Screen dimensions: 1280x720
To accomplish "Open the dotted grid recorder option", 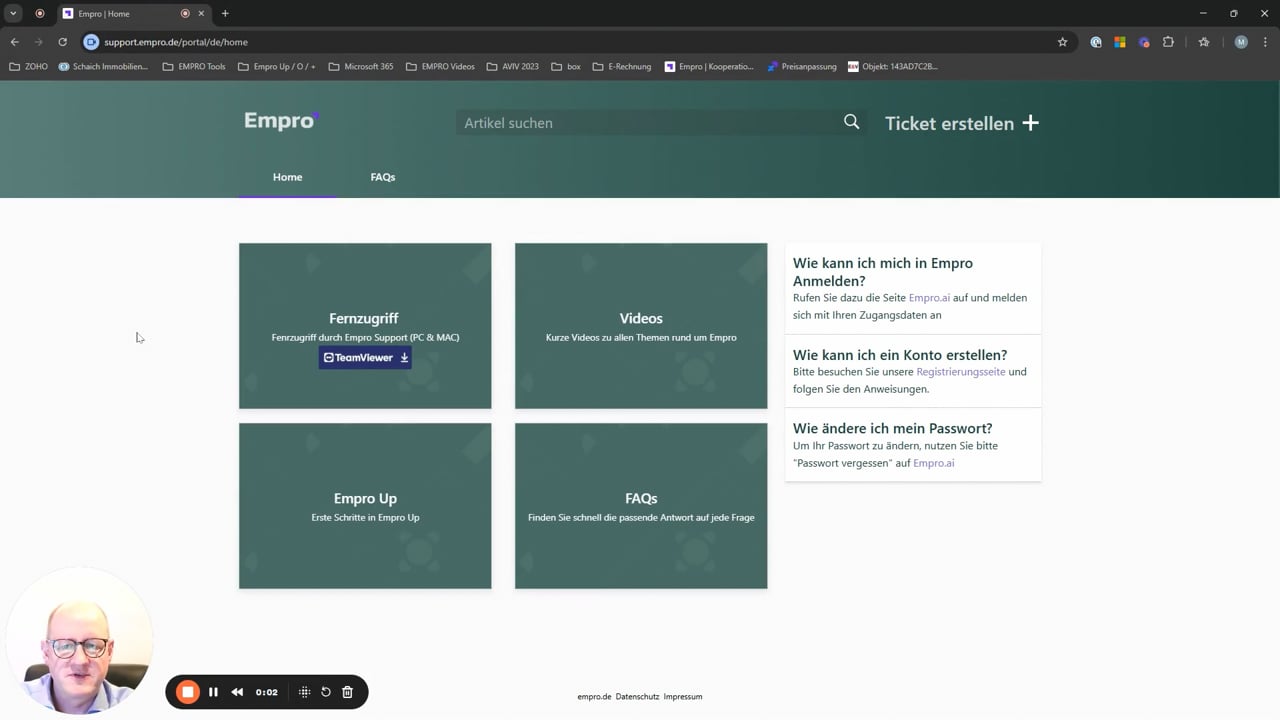I will click(305, 692).
